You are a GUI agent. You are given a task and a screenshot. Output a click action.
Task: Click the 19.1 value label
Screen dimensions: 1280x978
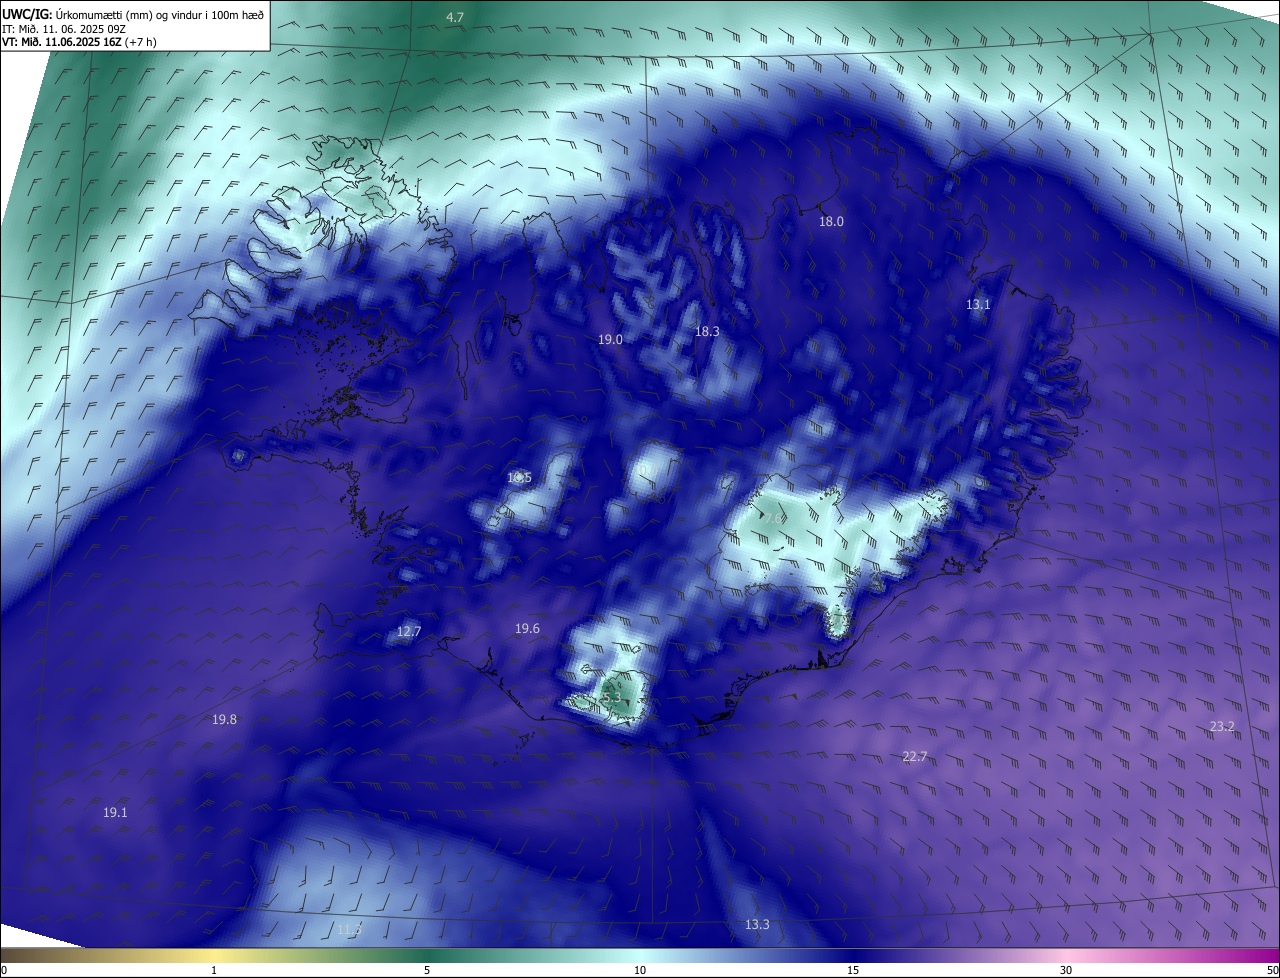click(115, 813)
